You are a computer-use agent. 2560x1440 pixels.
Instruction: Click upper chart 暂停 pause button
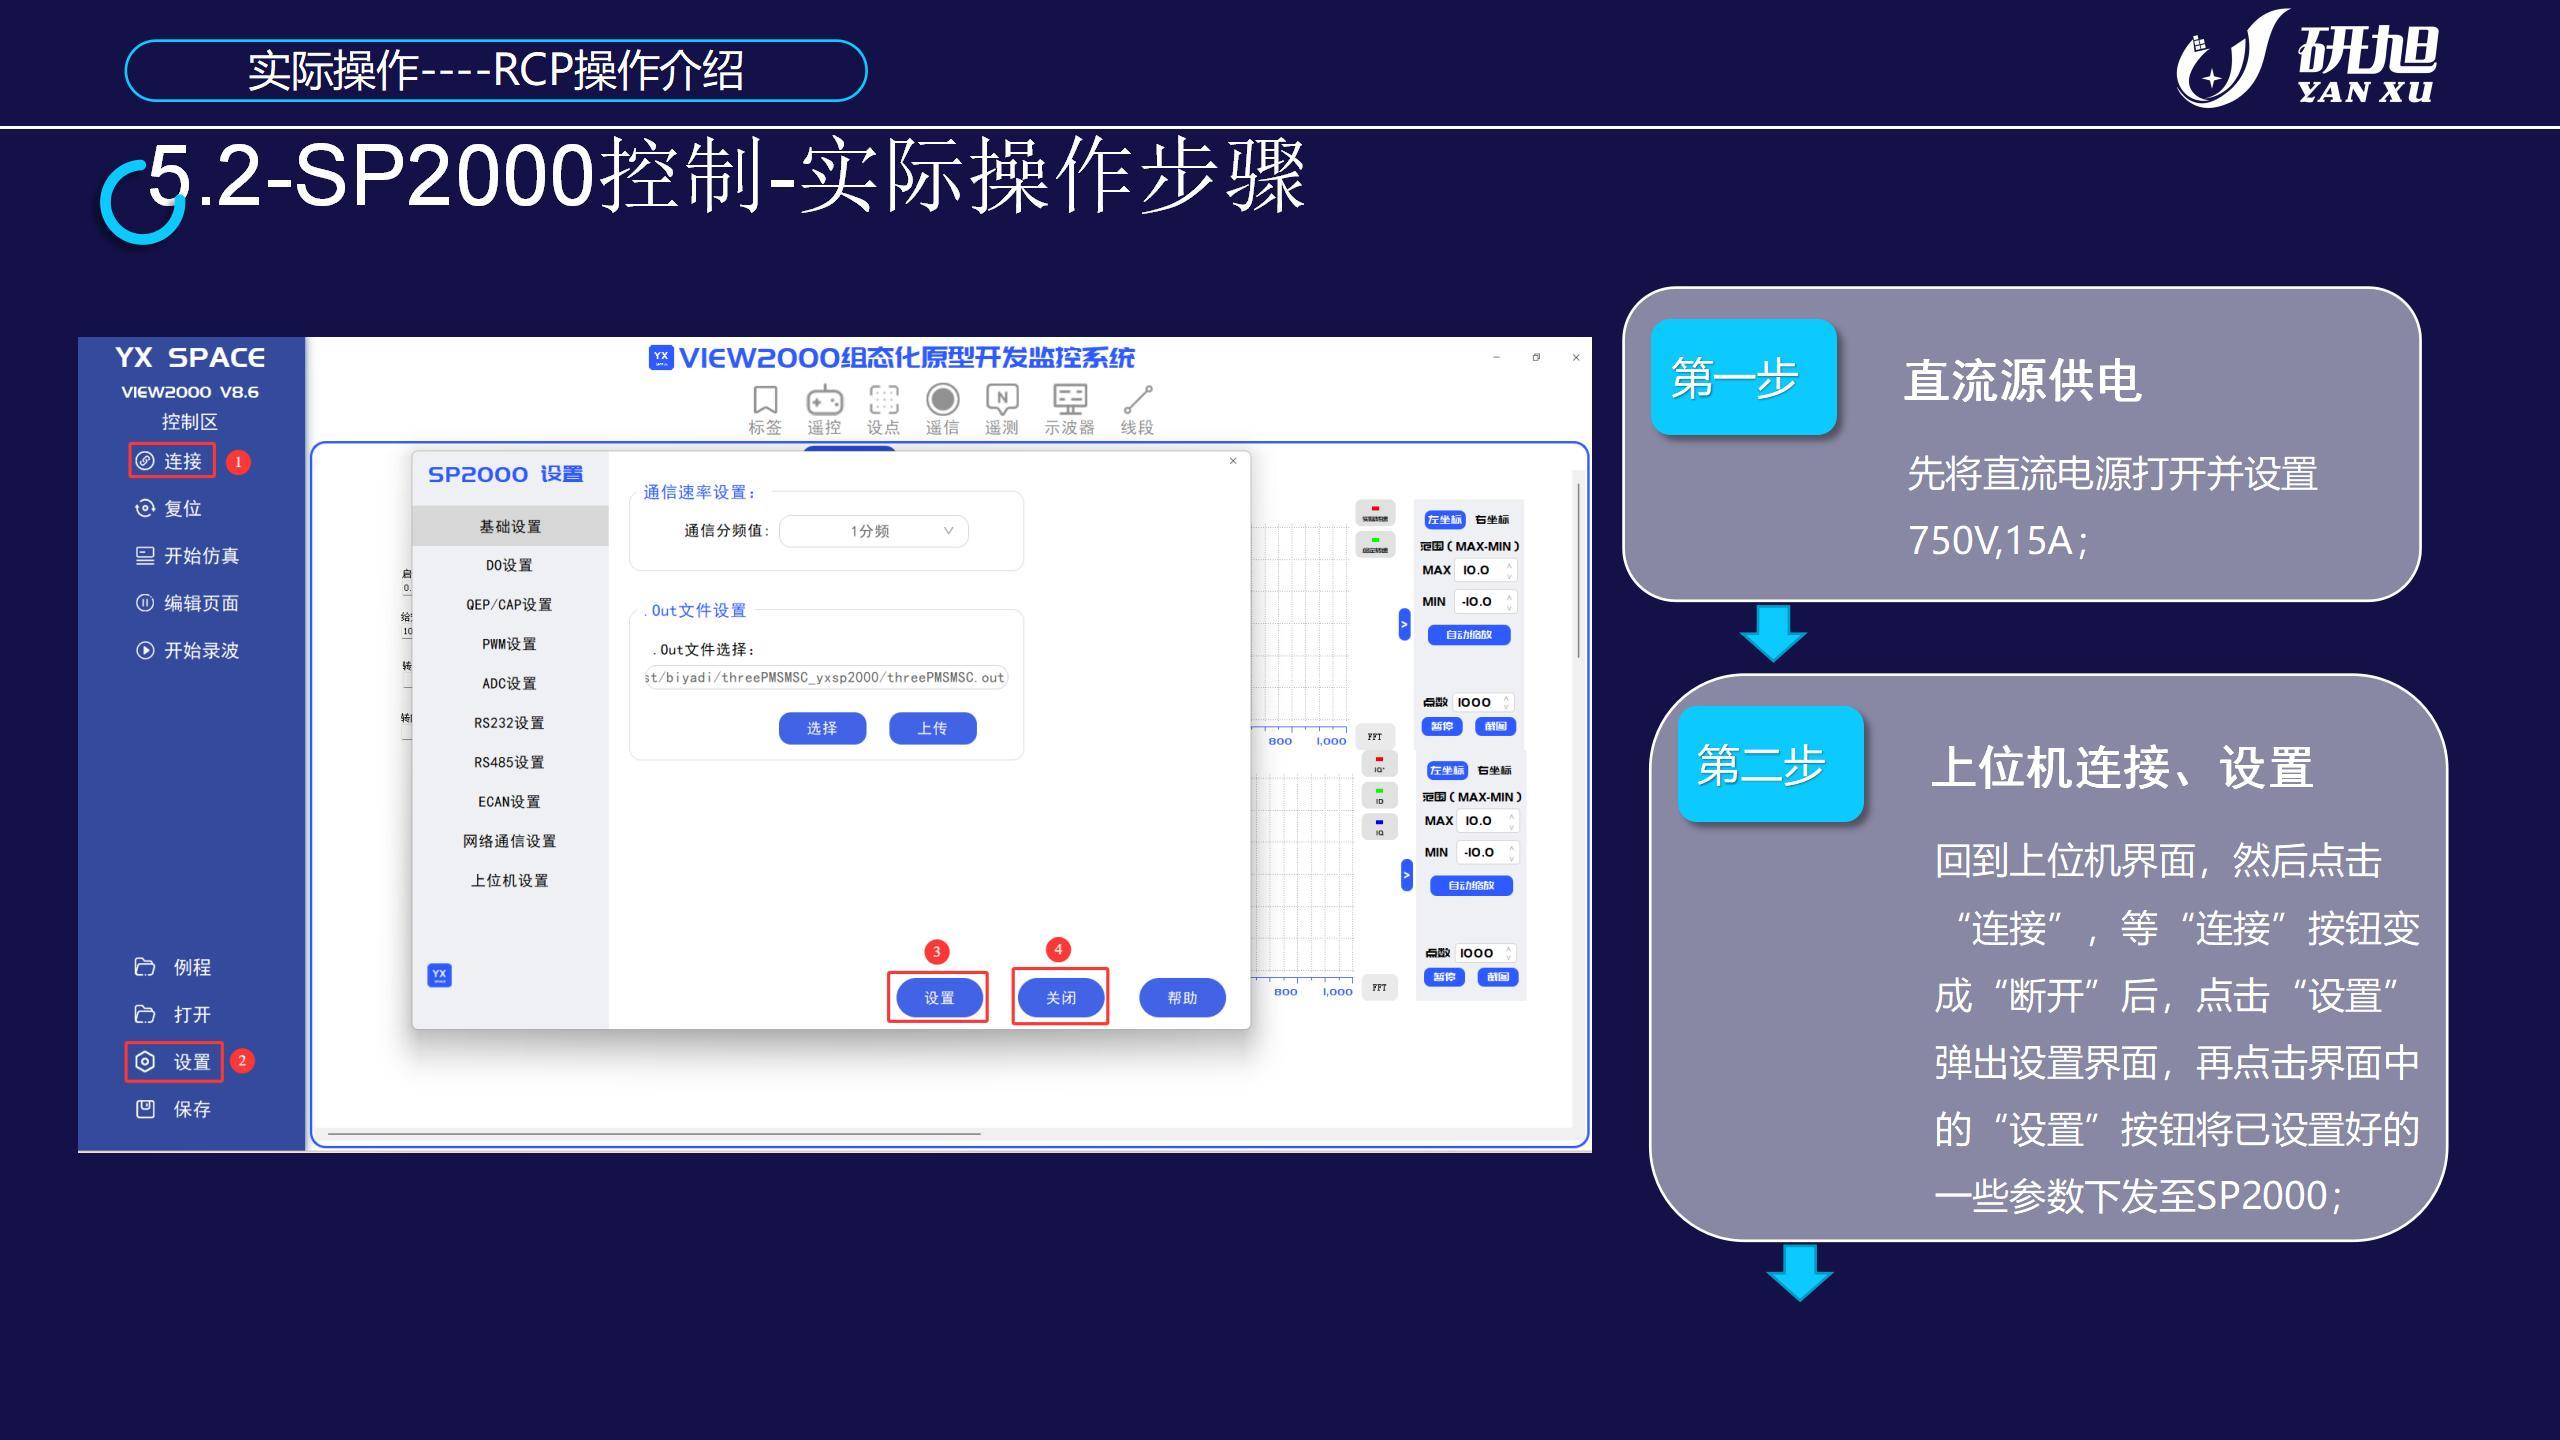(x=1442, y=727)
